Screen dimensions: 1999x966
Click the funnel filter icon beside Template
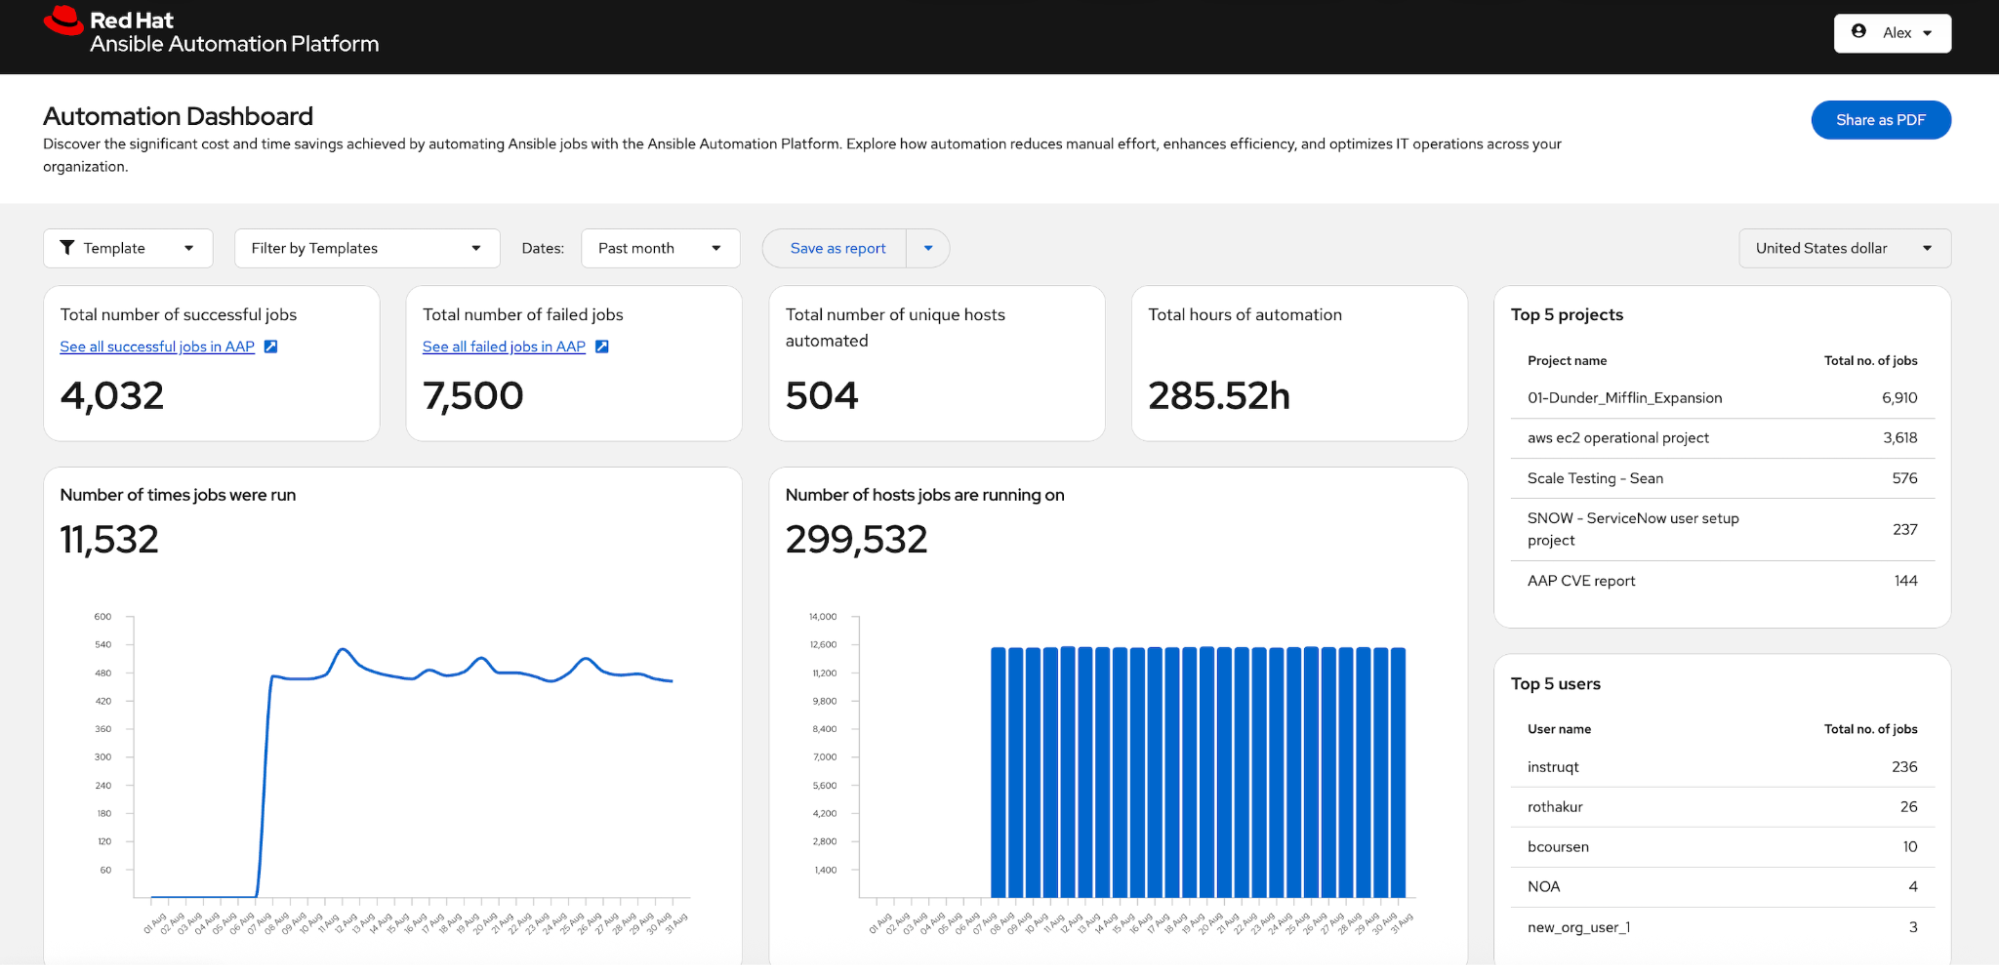(67, 248)
